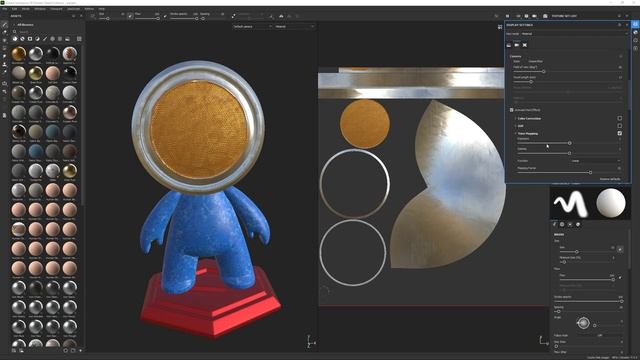
Task: Click the material sphere preview thumbnail
Action: 611,203
